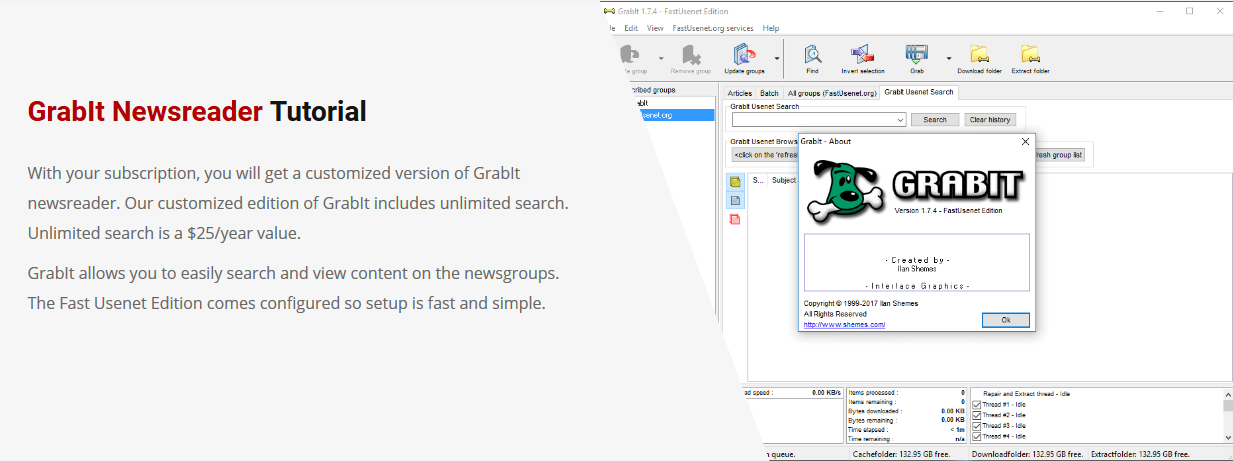Open the Download folder icon
This screenshot has width=1233, height=461.
pyautogui.click(x=979, y=54)
